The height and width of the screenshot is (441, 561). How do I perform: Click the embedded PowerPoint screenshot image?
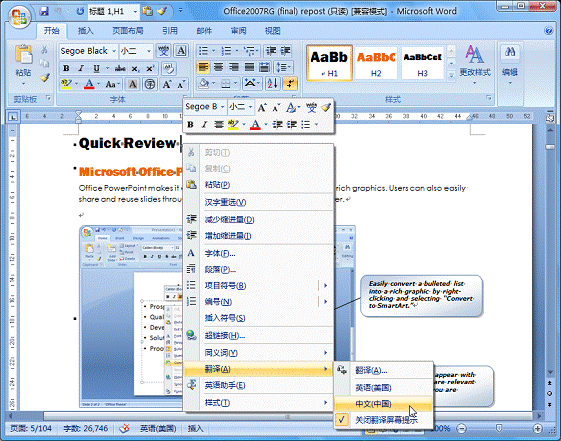point(131,317)
